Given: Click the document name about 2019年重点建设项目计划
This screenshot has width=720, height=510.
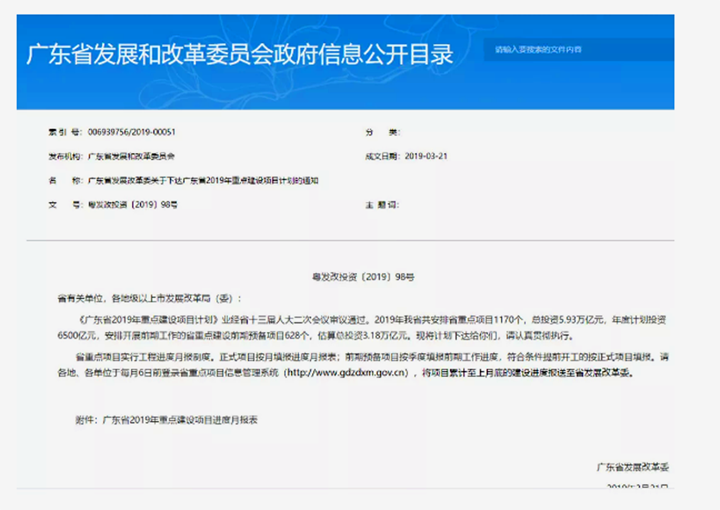Looking at the screenshot, I should click(x=205, y=180).
